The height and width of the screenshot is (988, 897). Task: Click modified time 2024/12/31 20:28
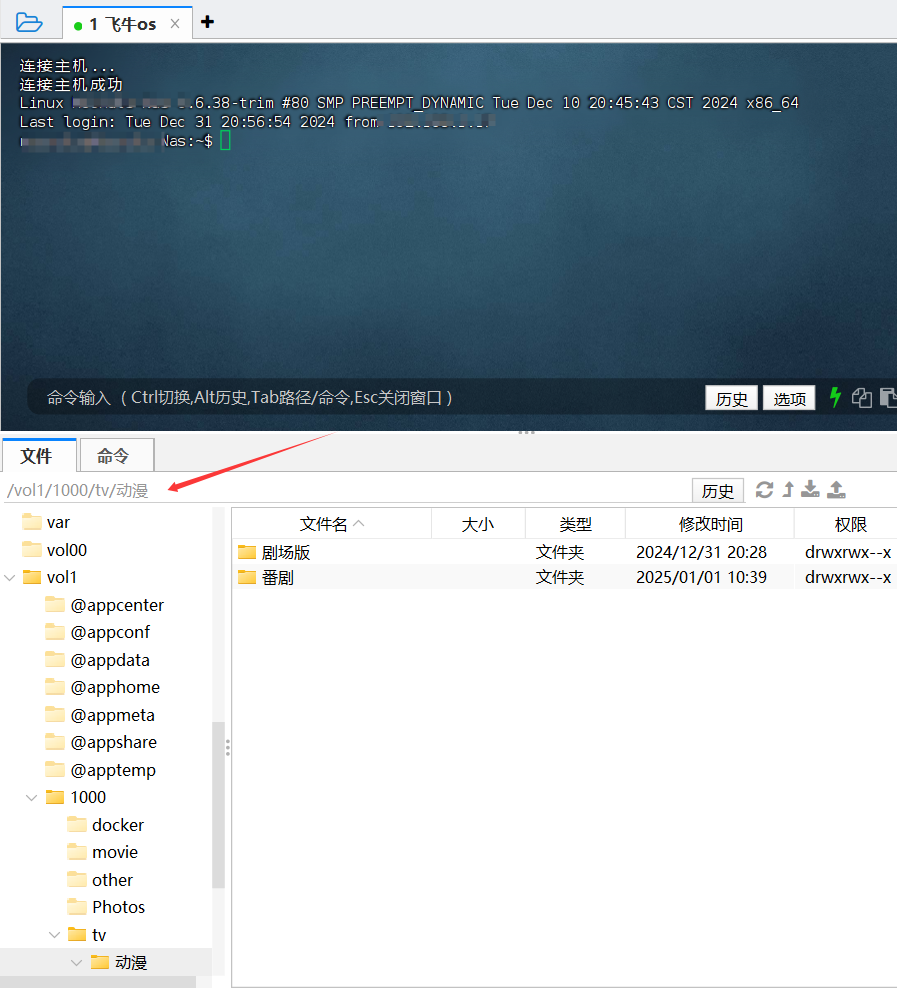point(701,553)
